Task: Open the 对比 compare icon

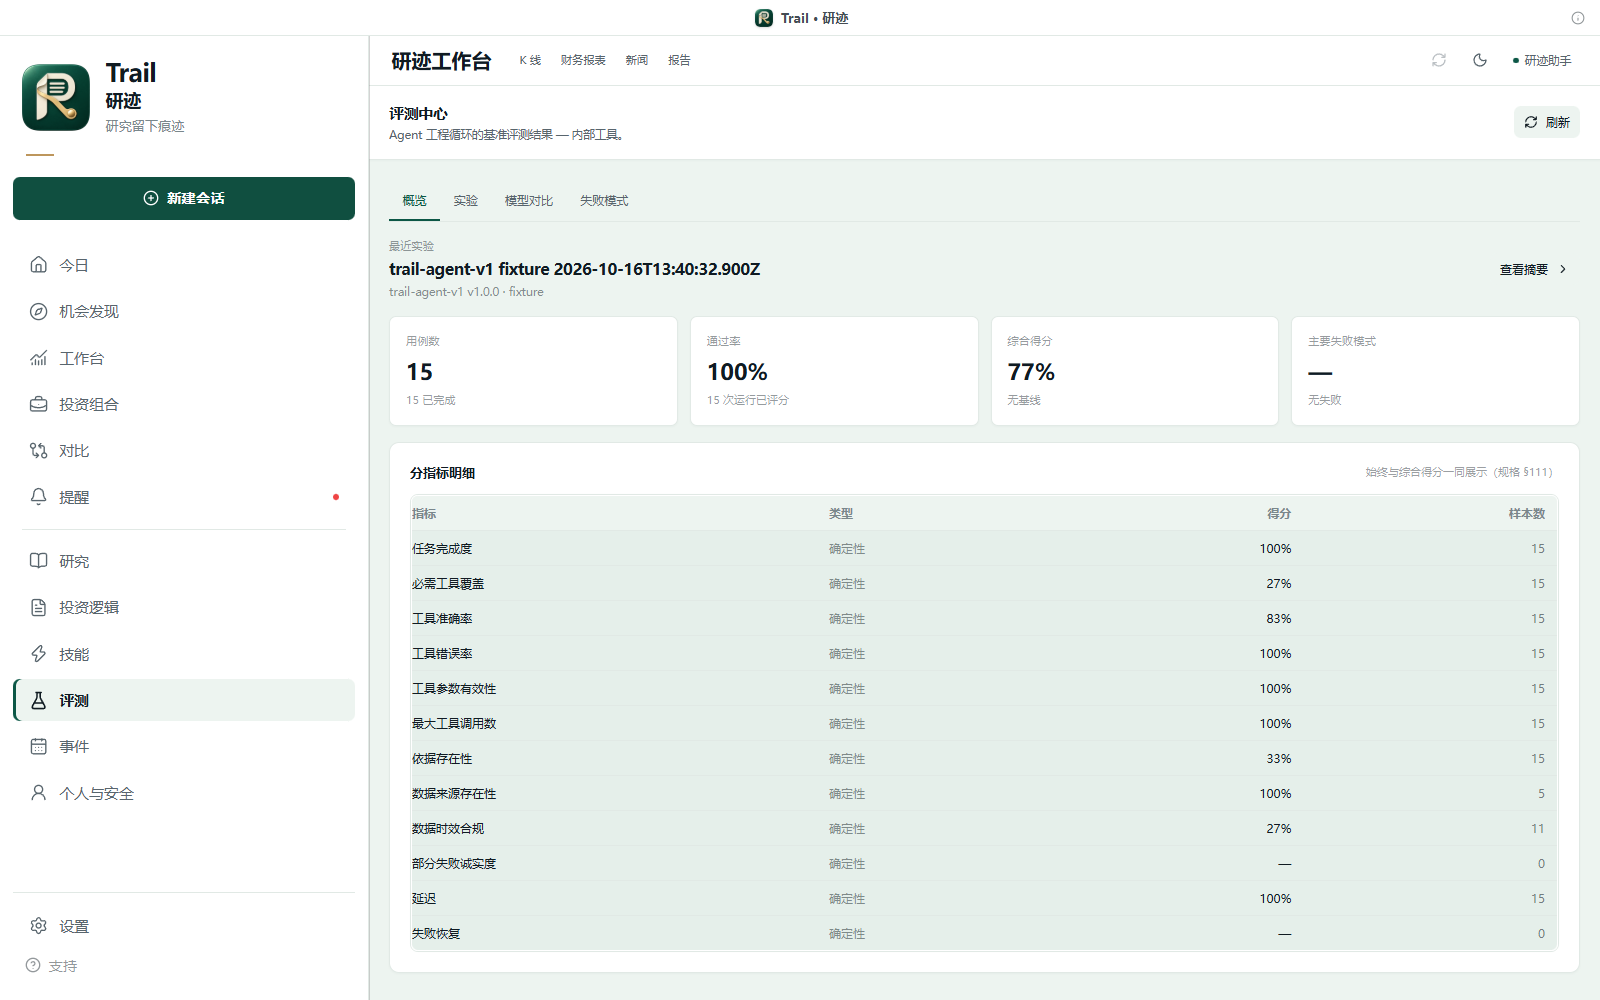Action: coord(38,451)
